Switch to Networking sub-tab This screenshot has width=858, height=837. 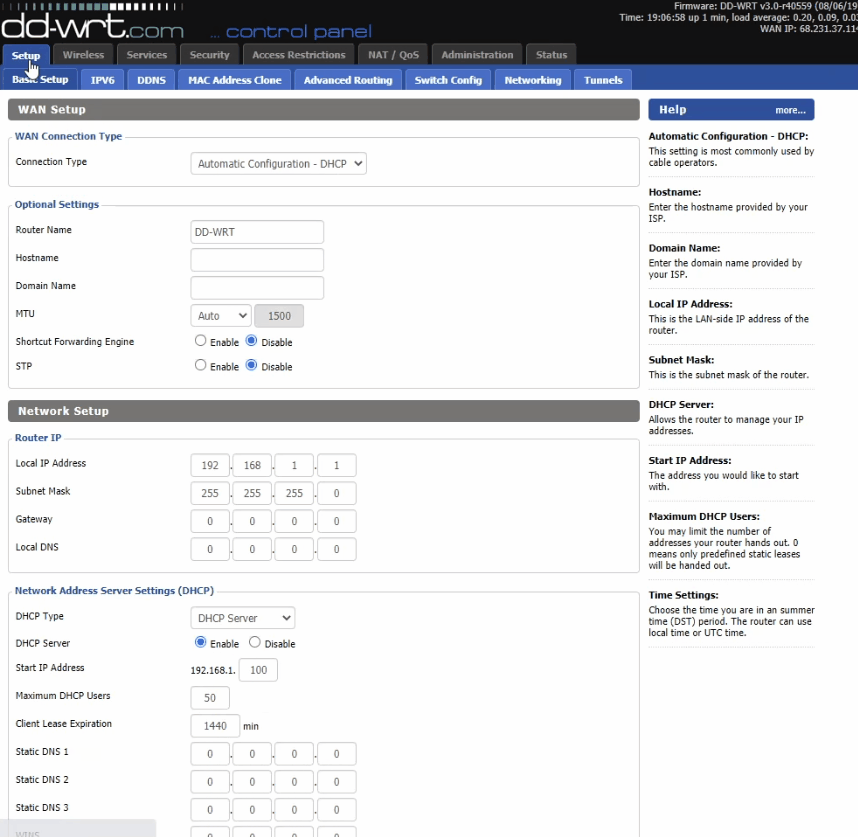pyautogui.click(x=533, y=80)
